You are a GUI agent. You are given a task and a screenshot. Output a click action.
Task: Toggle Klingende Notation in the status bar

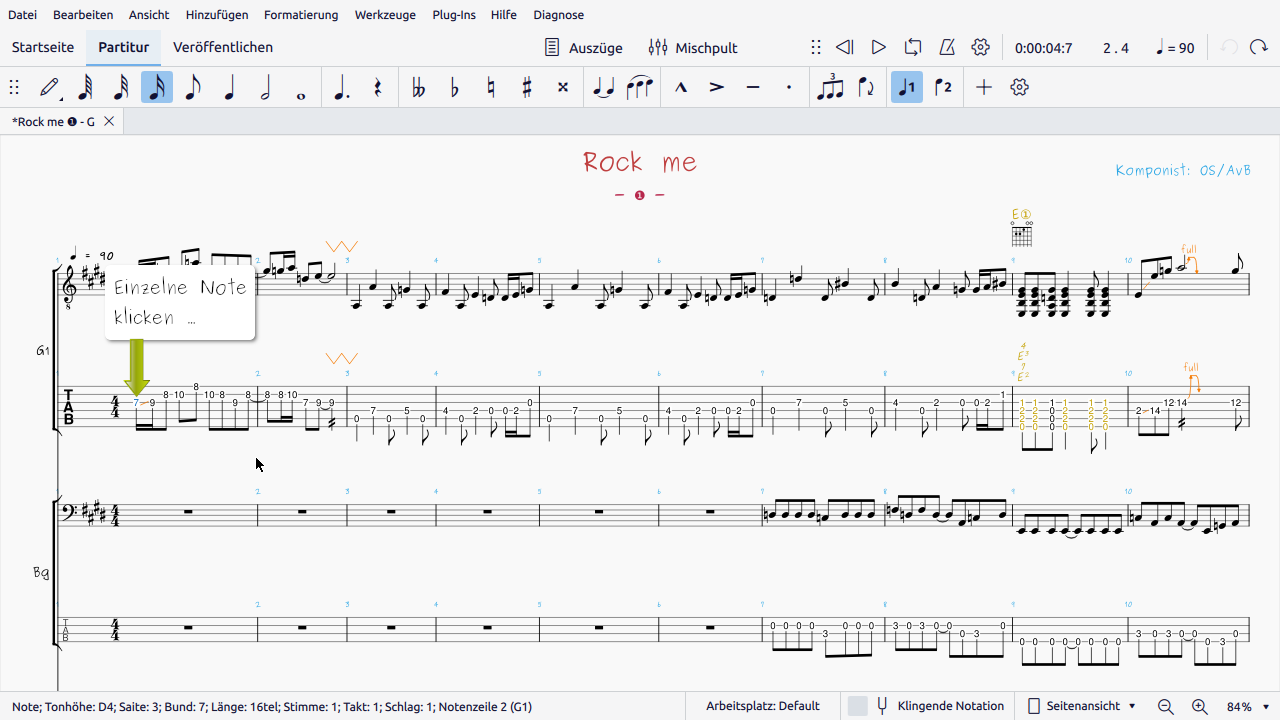click(x=940, y=706)
